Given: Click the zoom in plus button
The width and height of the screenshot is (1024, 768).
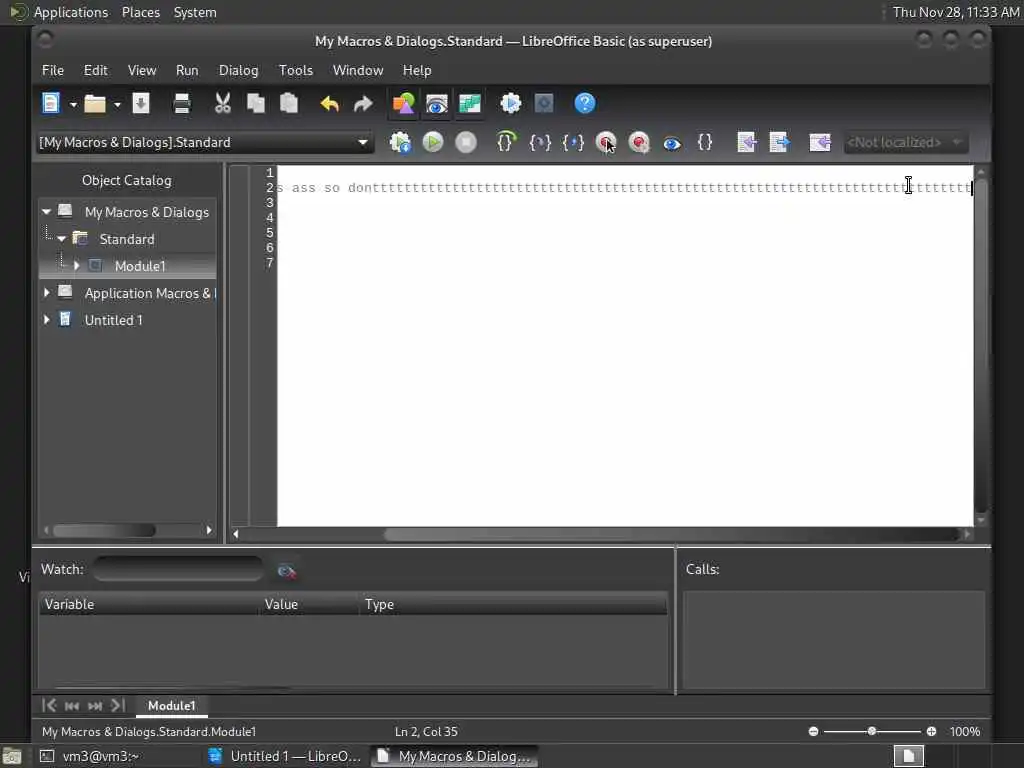Looking at the screenshot, I should tap(931, 731).
